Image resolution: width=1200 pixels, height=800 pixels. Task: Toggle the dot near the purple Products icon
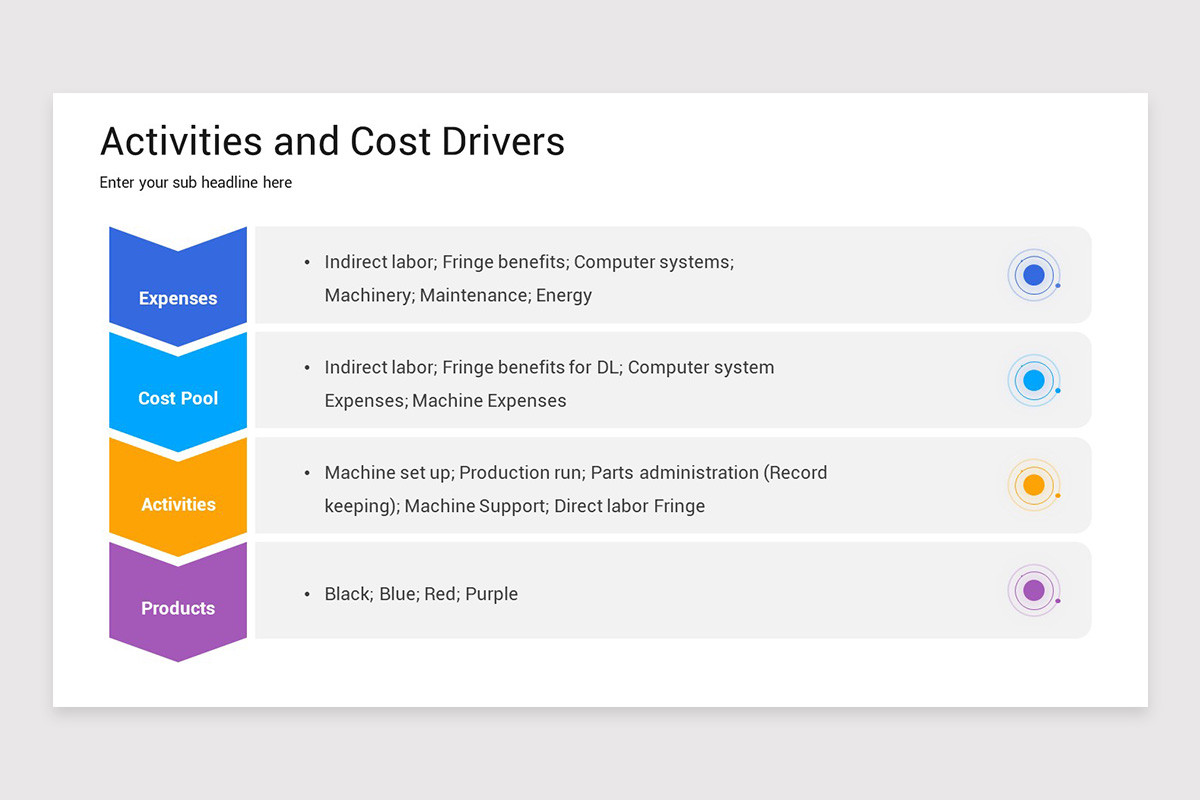tap(1056, 602)
